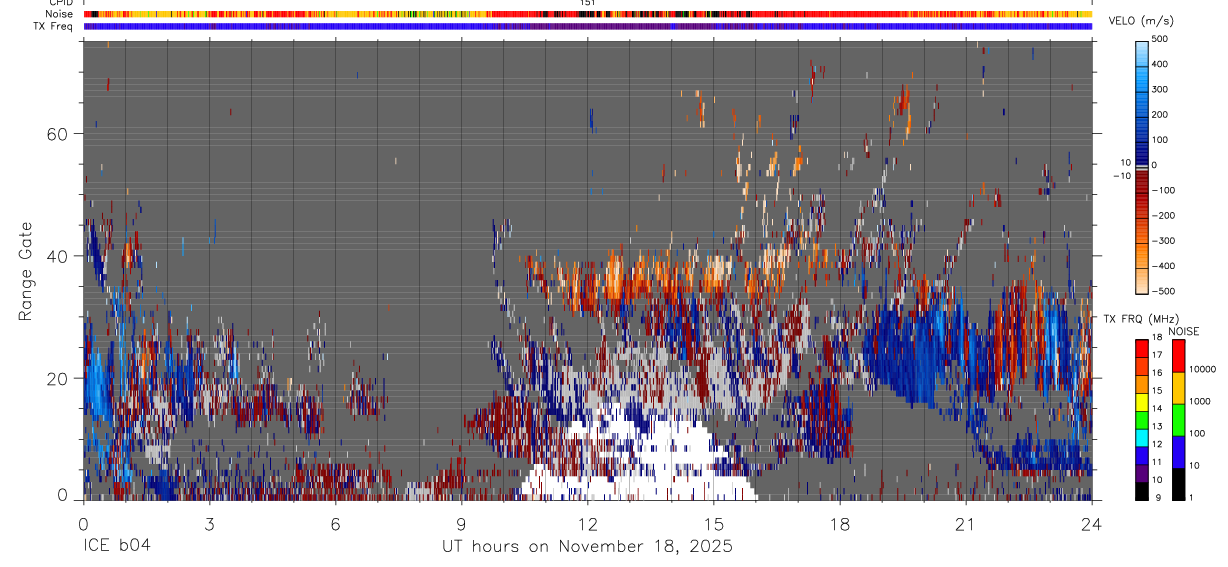
Task: Click the 'Range Gate' y-axis title
Action: [27, 271]
